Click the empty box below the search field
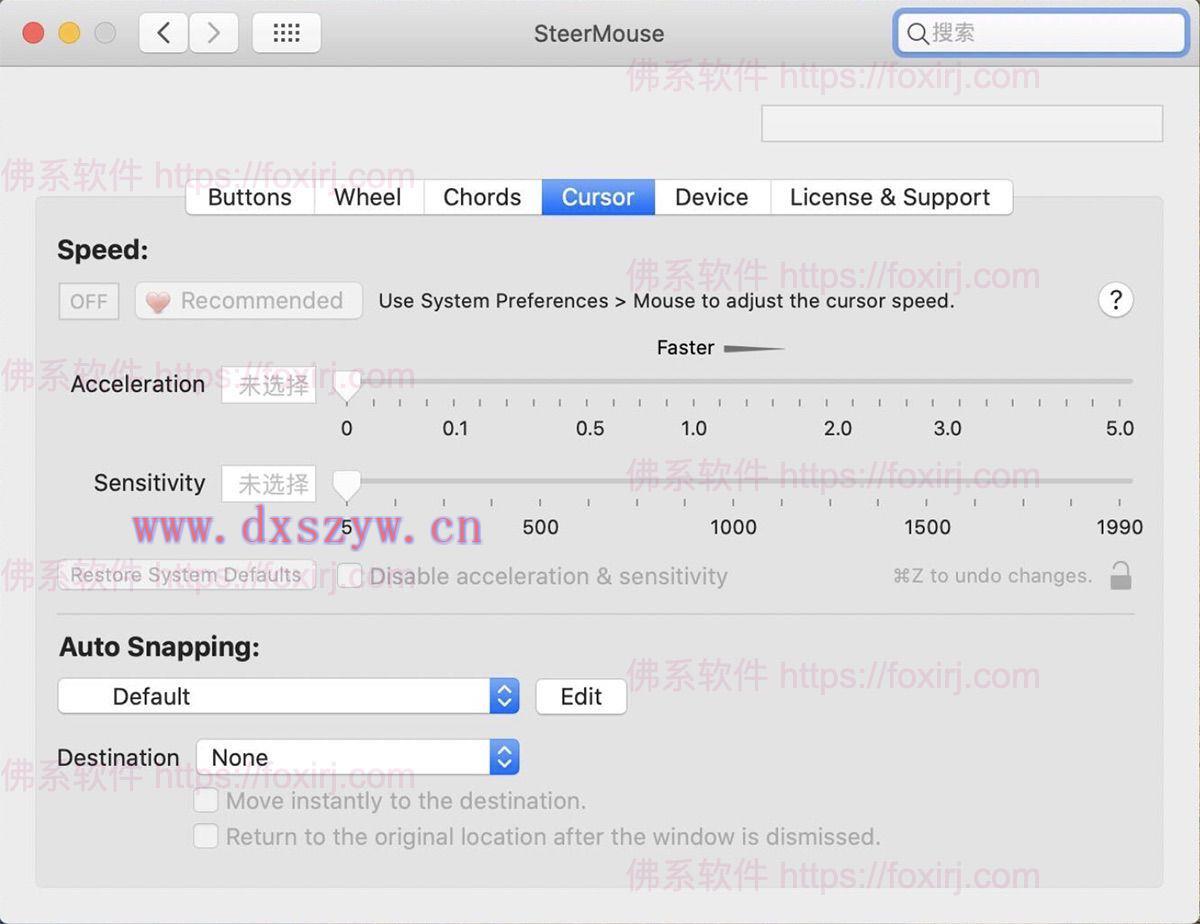This screenshot has width=1200, height=924. (x=962, y=124)
